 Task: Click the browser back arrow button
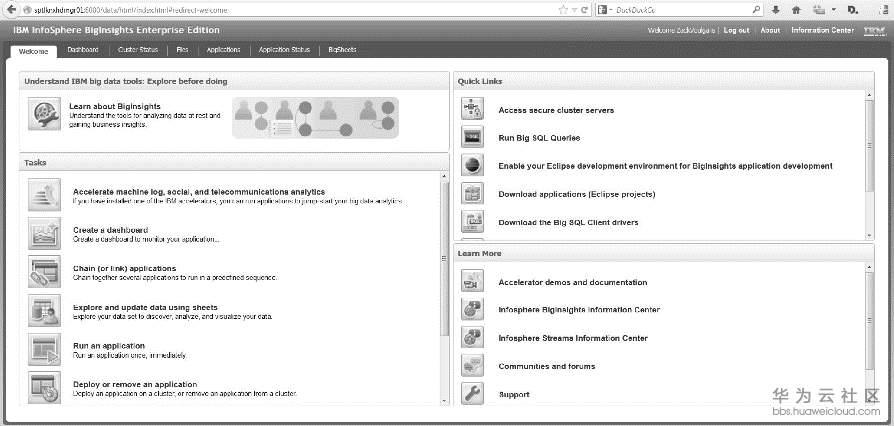click(x=11, y=10)
